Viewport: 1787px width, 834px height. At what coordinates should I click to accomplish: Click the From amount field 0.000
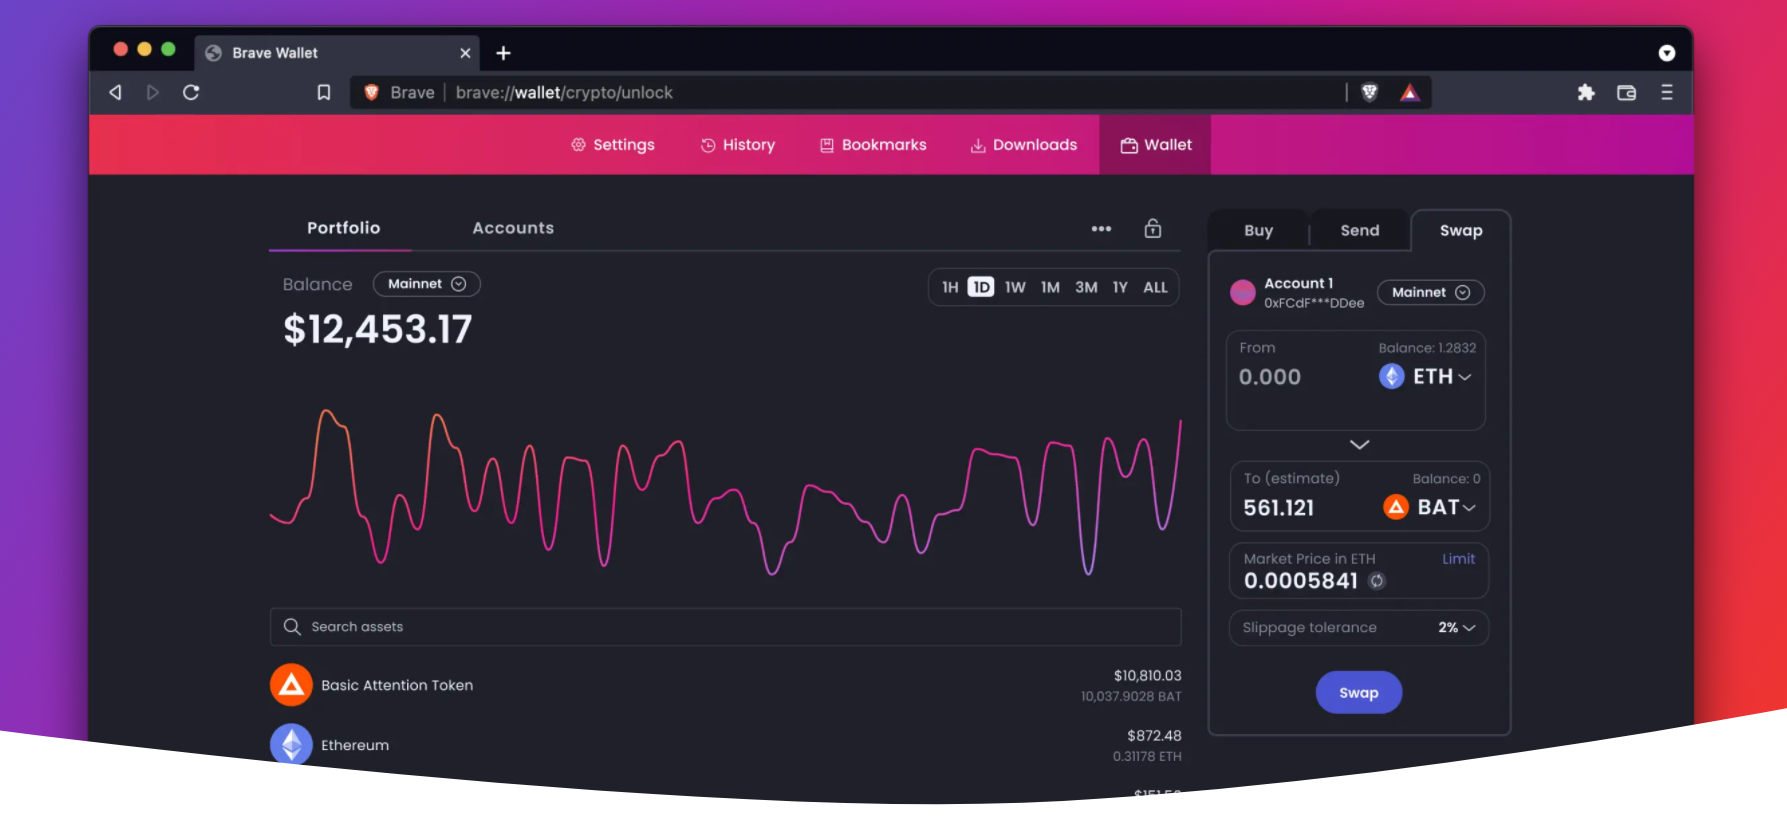tap(1270, 377)
